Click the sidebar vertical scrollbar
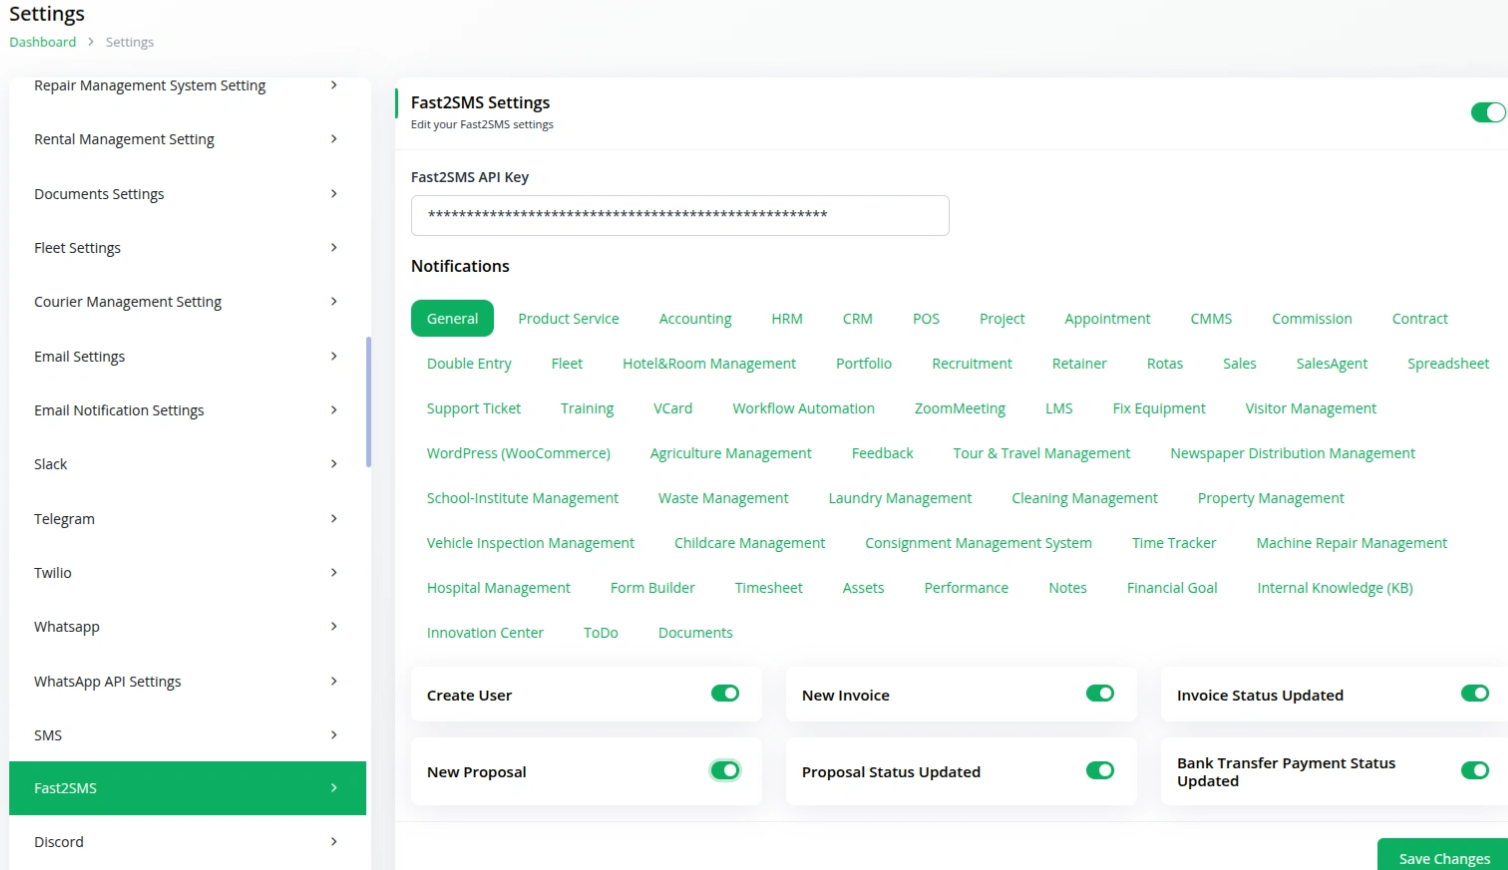Viewport: 1508px width, 870px height. [368, 402]
